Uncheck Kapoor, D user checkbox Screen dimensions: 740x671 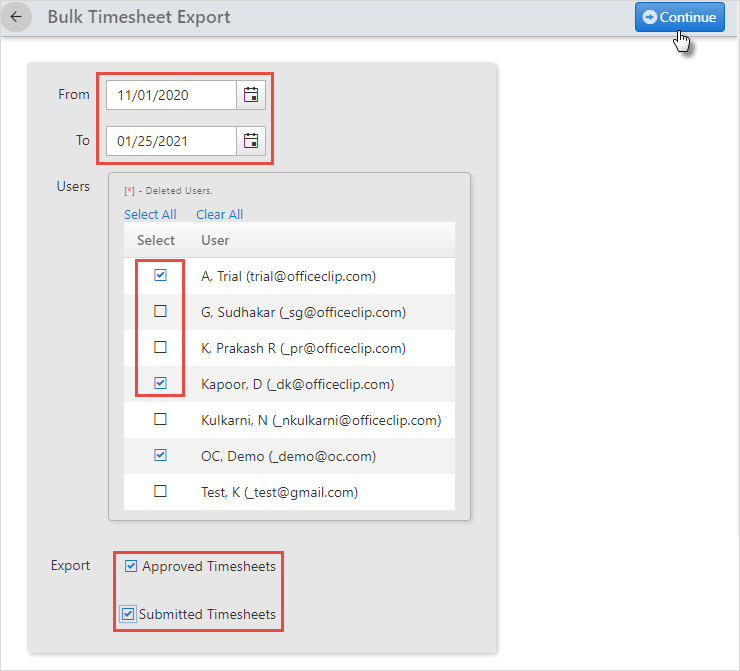click(160, 383)
